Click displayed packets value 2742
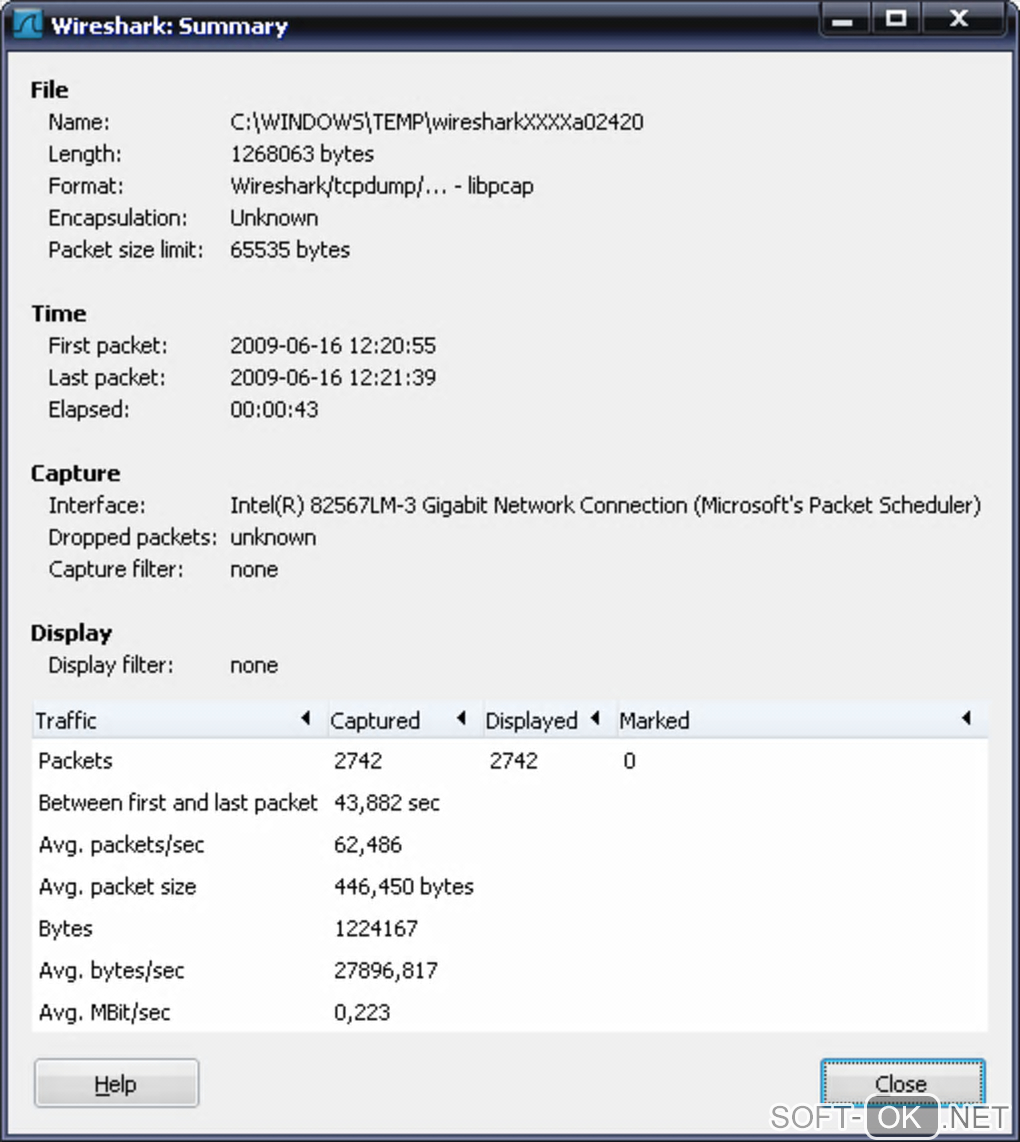This screenshot has height=1142, width=1020. click(514, 761)
